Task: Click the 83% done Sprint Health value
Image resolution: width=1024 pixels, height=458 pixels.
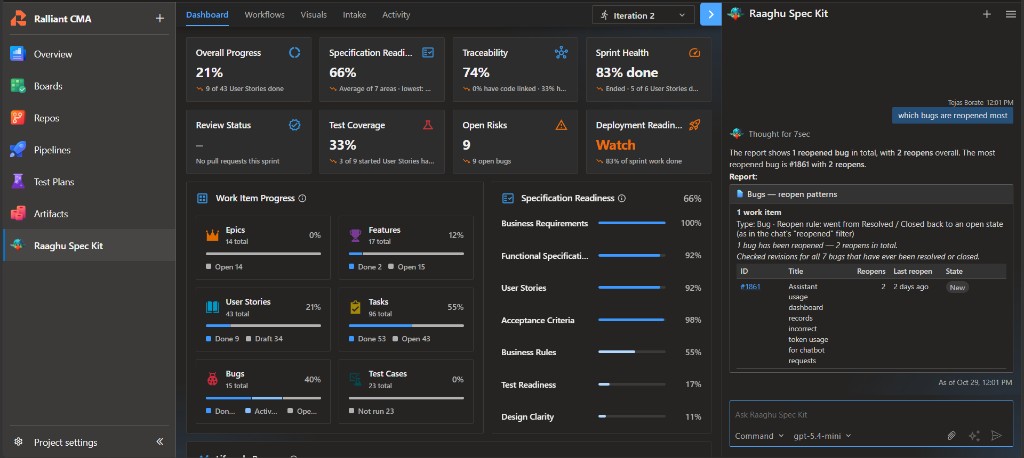Action: point(627,73)
